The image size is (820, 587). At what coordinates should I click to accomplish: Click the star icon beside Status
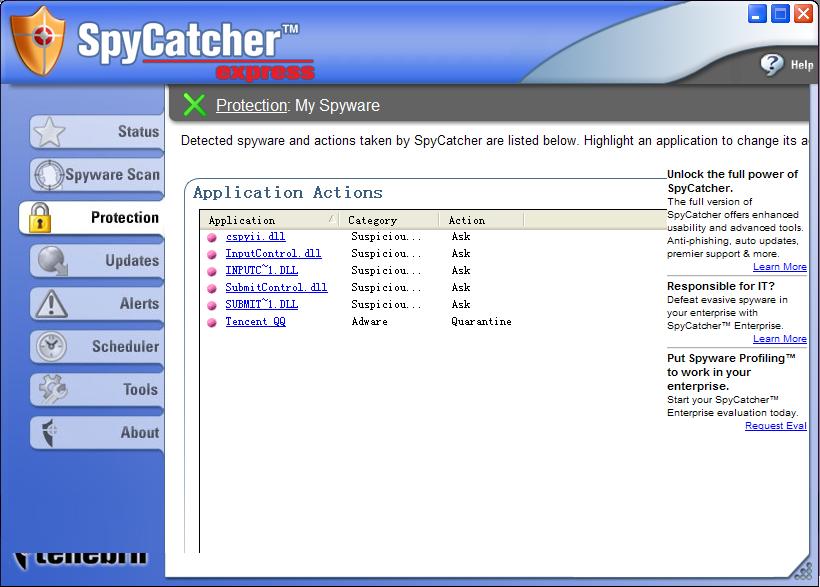[x=49, y=132]
